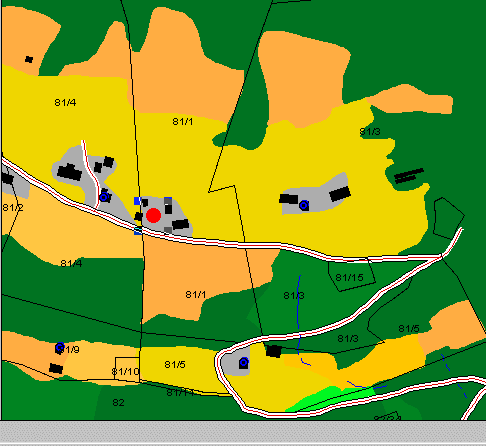Click the small black building in the top-left orange field

29,59
